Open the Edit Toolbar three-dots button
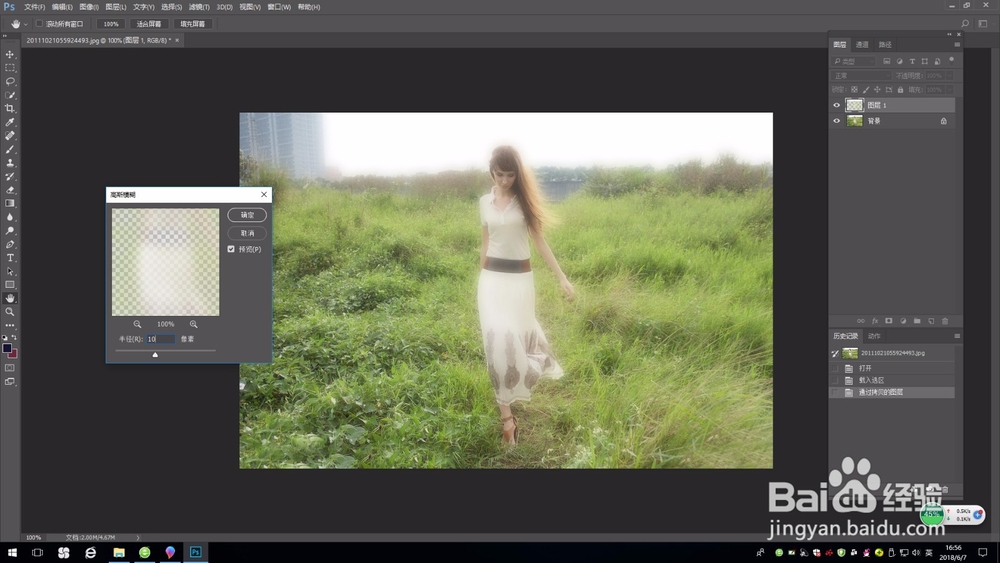1000x563 pixels. point(10,325)
